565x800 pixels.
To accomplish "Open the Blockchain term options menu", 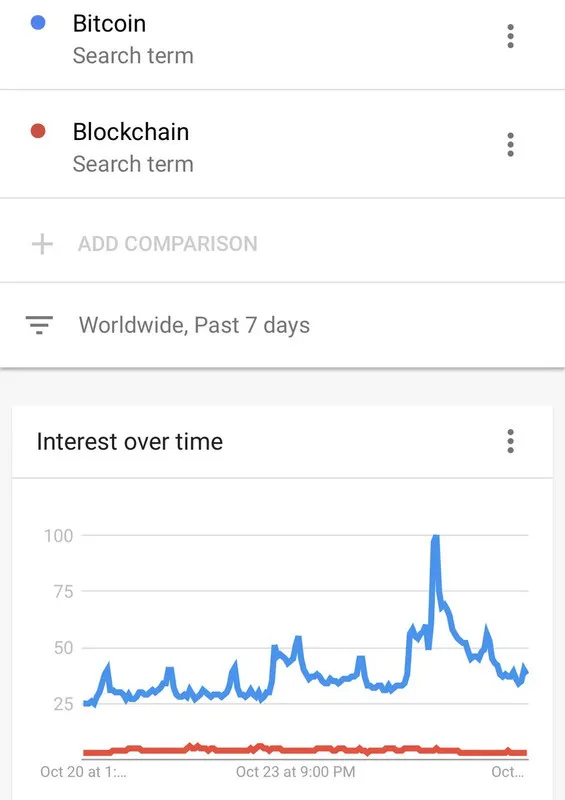I will 510,144.
